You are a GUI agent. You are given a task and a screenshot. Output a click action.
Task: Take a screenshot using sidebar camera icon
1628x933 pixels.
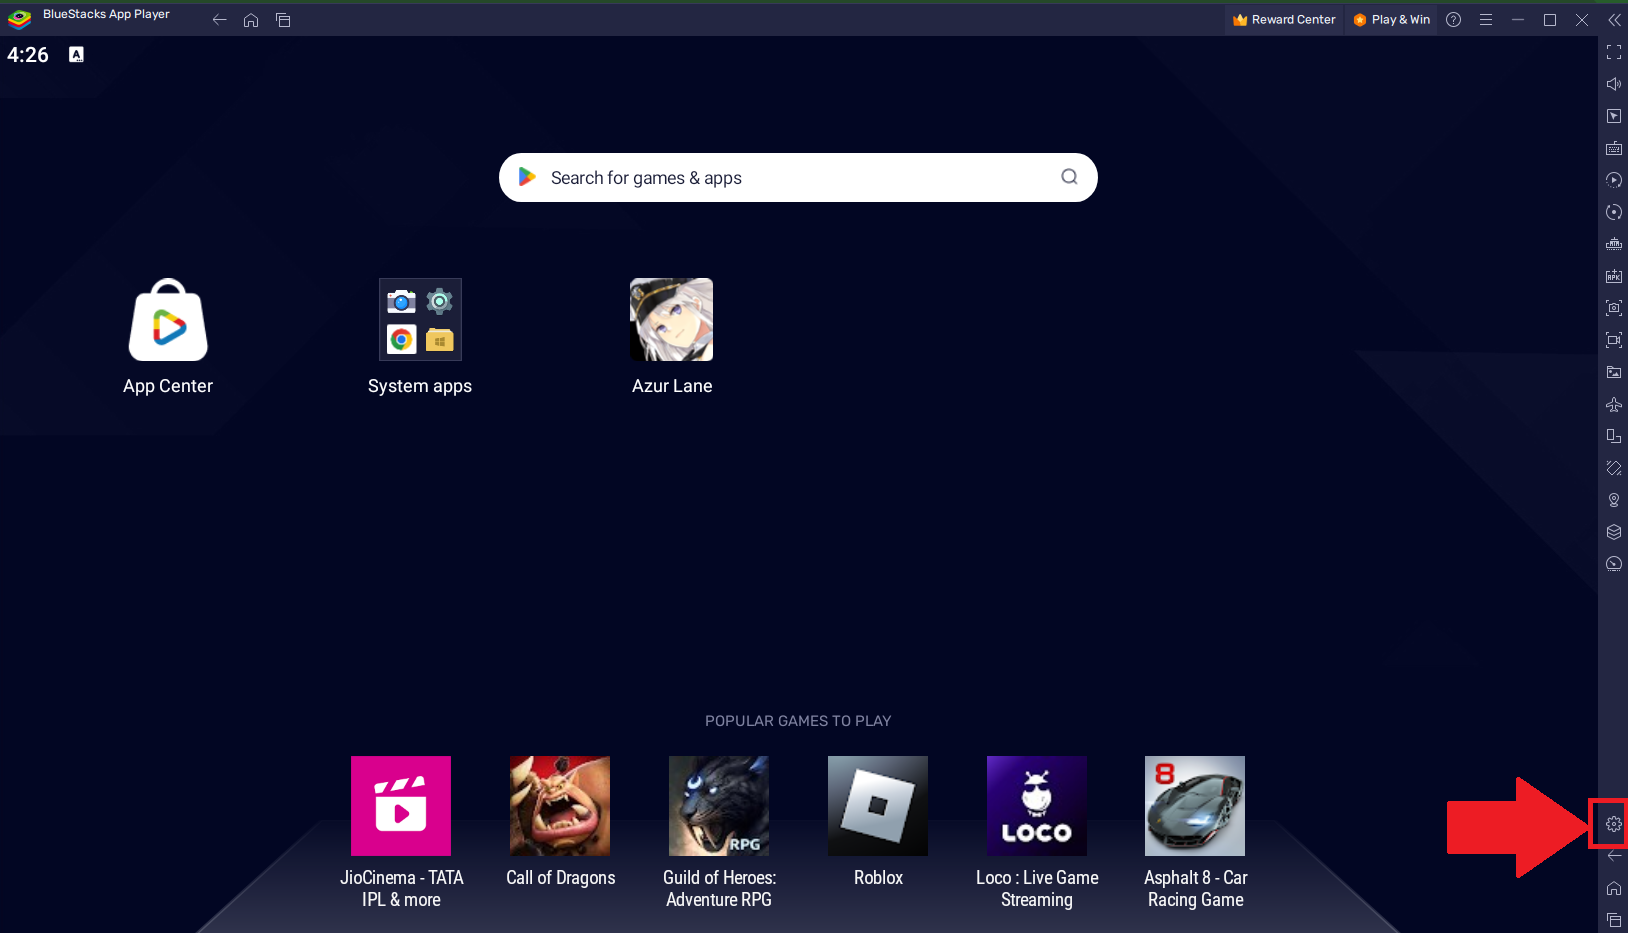1614,308
